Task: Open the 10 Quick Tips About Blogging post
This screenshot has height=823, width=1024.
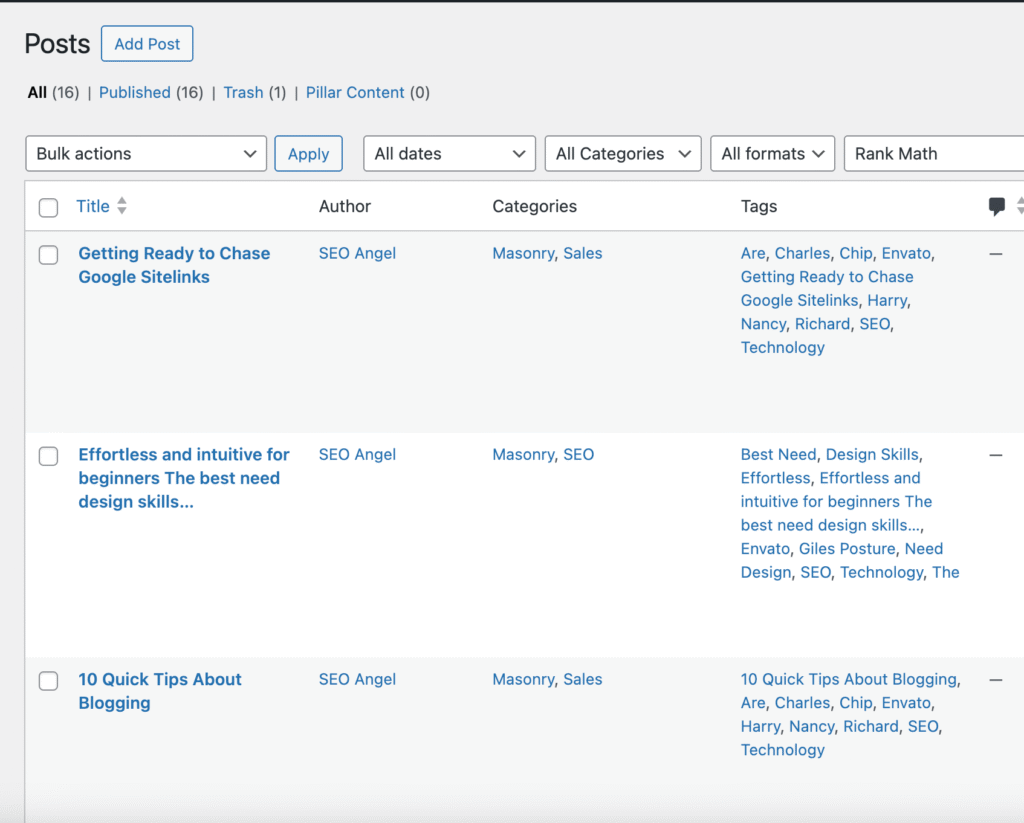Action: (160, 691)
